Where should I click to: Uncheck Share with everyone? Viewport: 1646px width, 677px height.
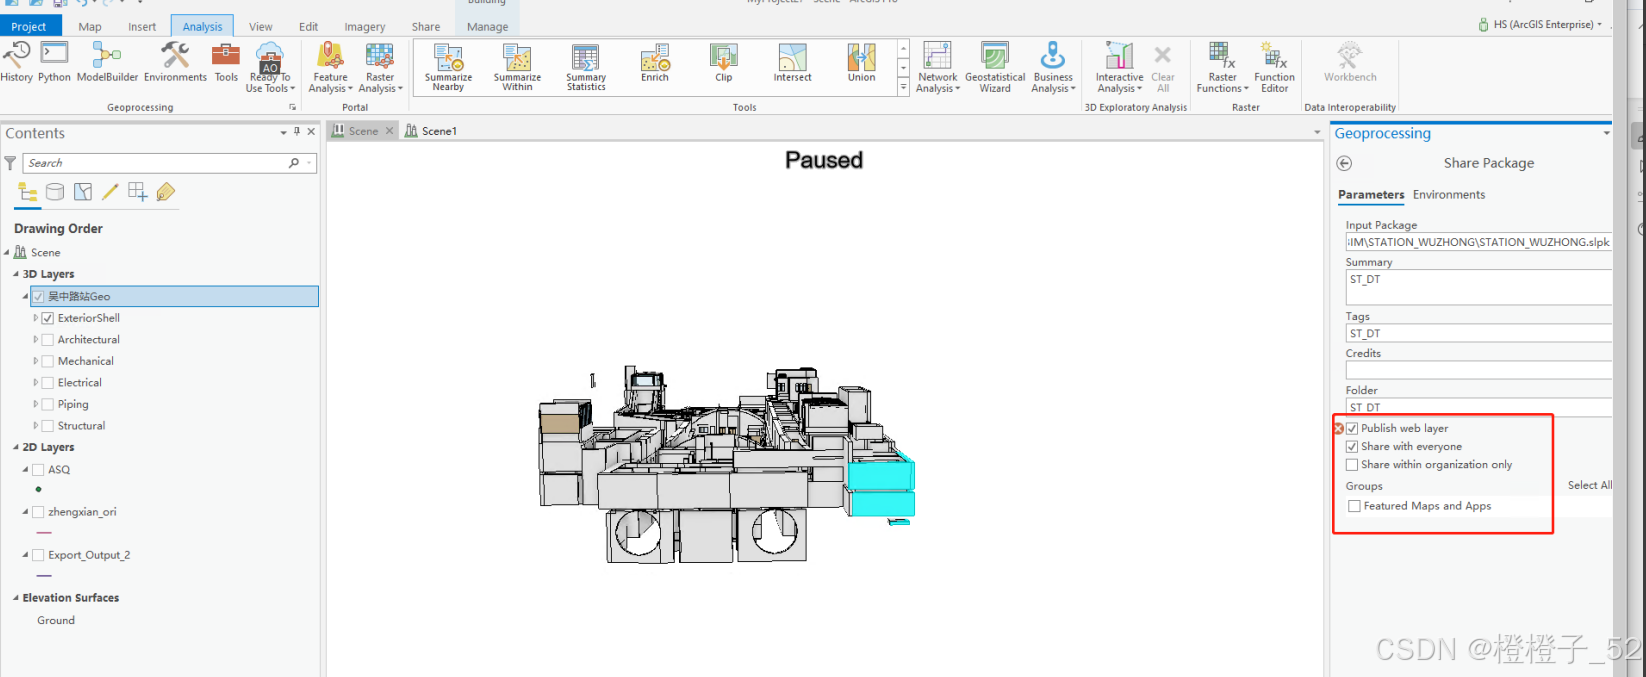(1352, 446)
